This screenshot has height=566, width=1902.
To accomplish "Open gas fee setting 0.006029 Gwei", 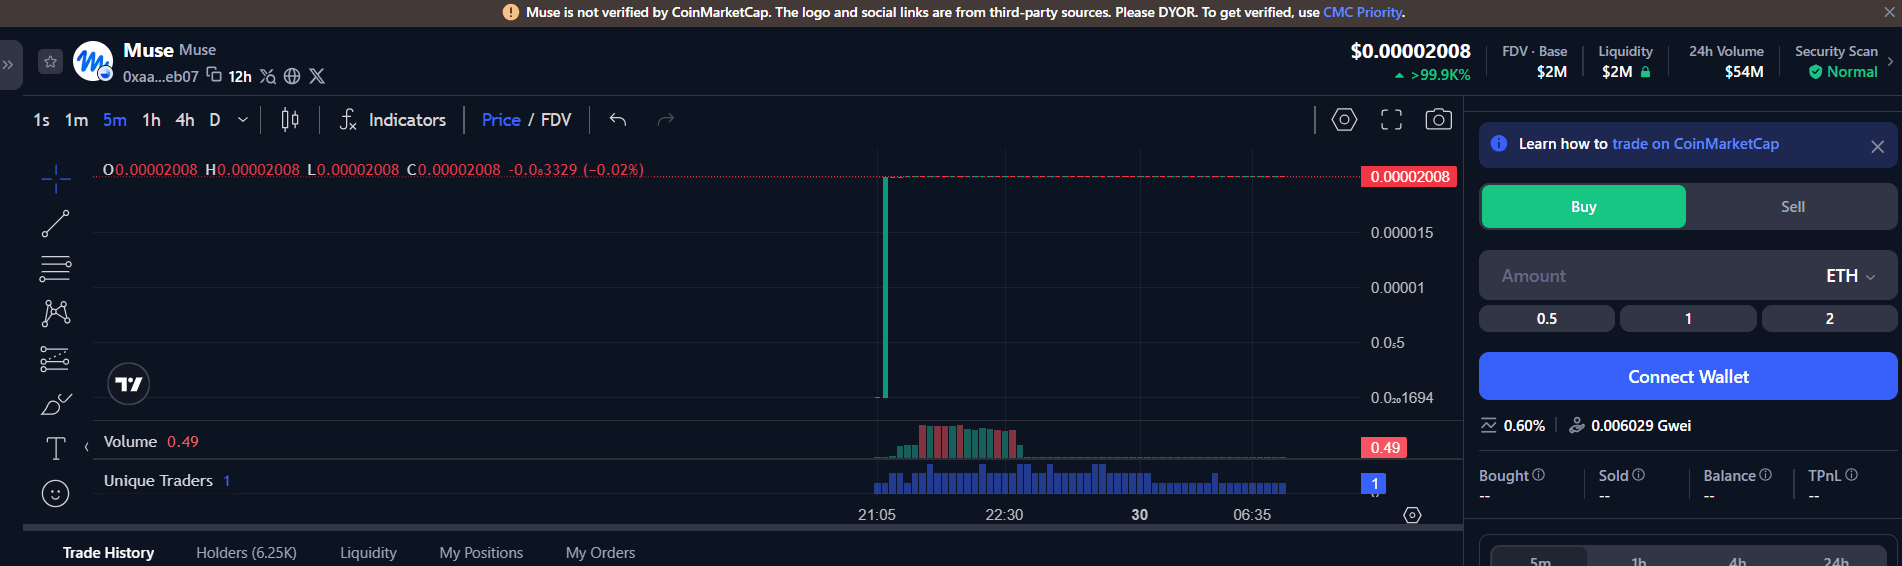I will click(x=1630, y=426).
